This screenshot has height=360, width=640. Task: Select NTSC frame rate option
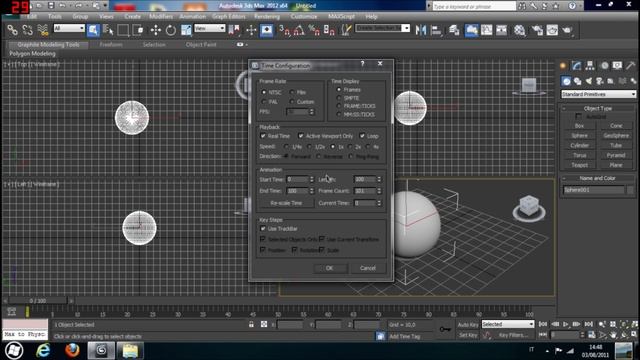tap(264, 92)
